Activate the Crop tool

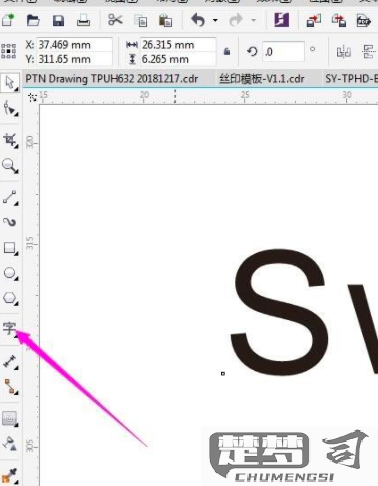[x=10, y=140]
